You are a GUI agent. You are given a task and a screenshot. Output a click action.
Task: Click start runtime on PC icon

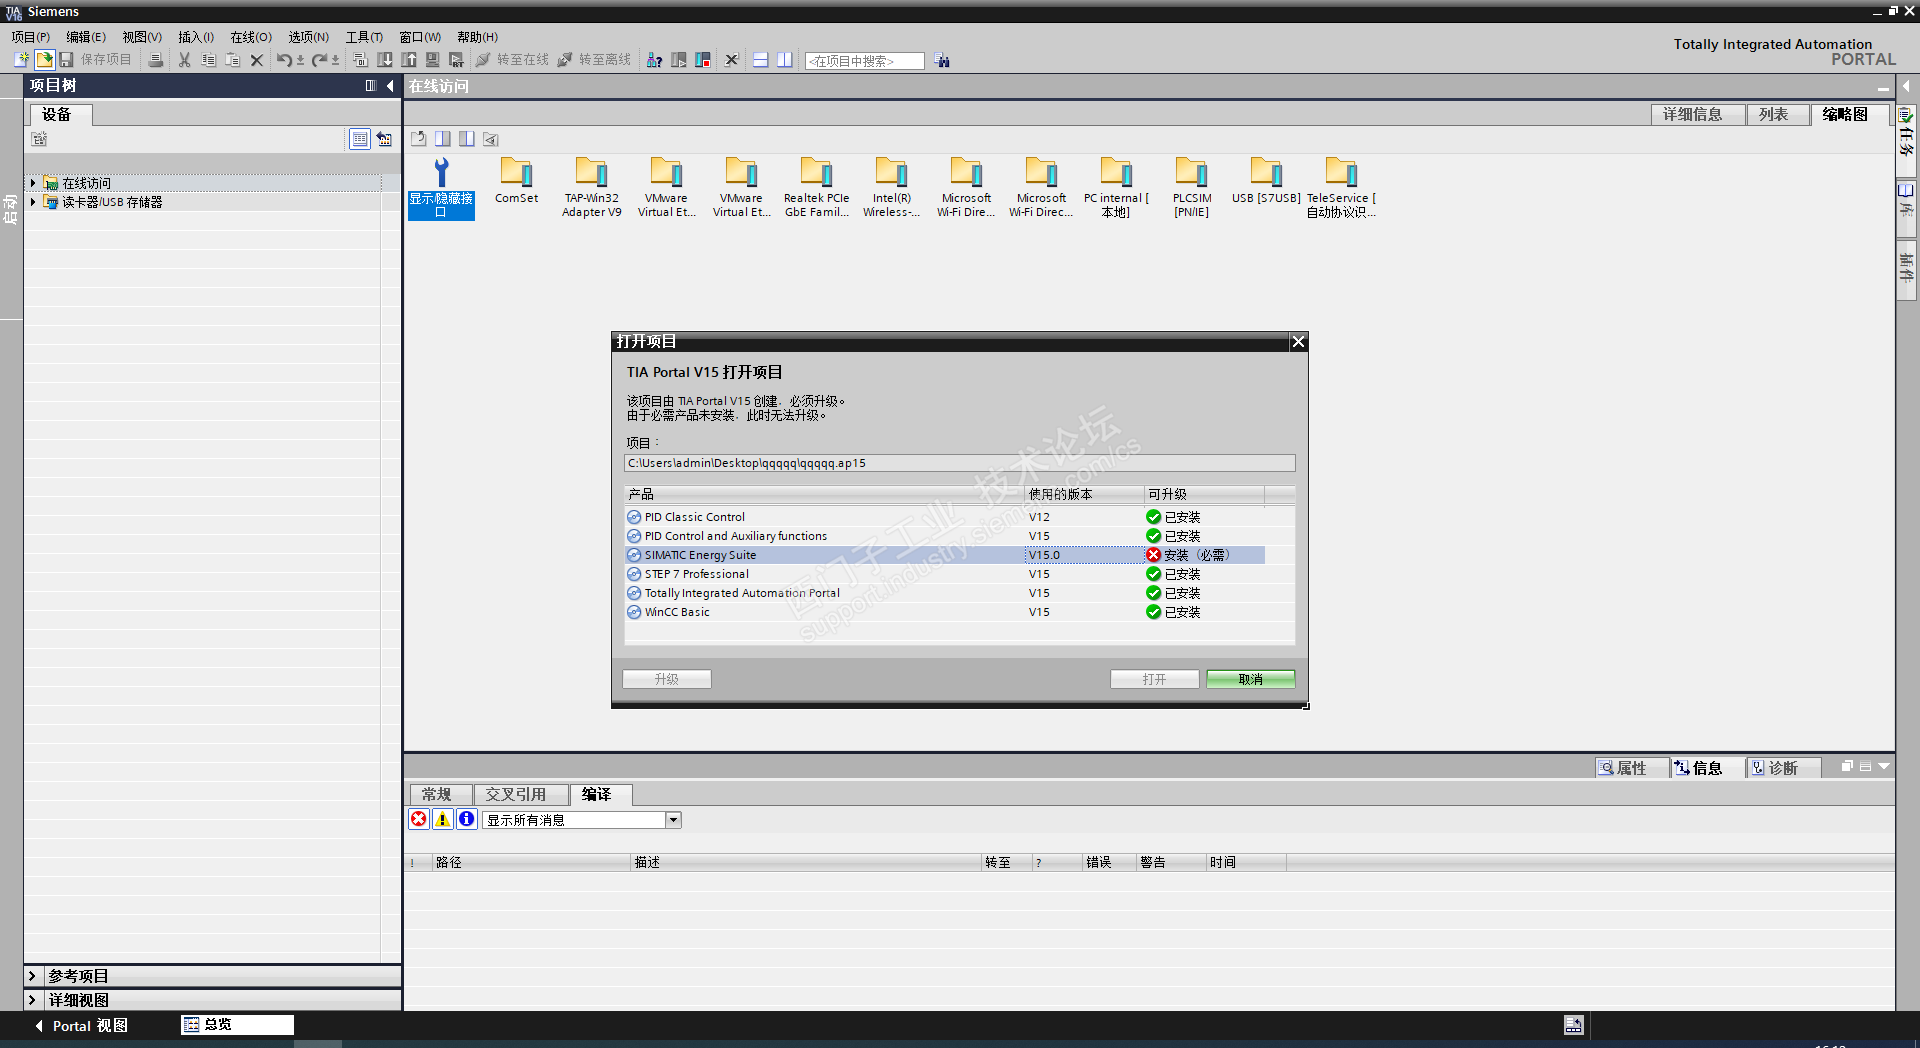(456, 60)
